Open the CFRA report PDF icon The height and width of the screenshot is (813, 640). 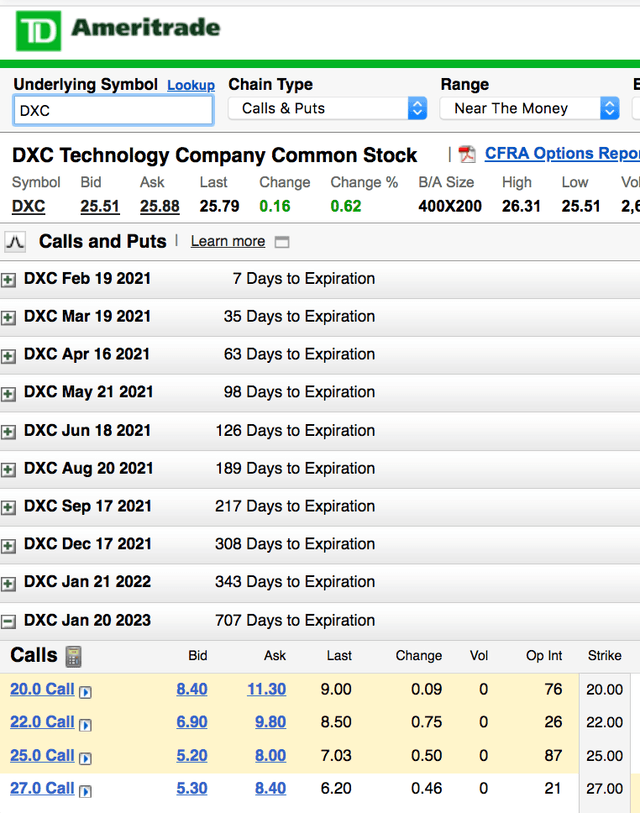click(x=467, y=154)
